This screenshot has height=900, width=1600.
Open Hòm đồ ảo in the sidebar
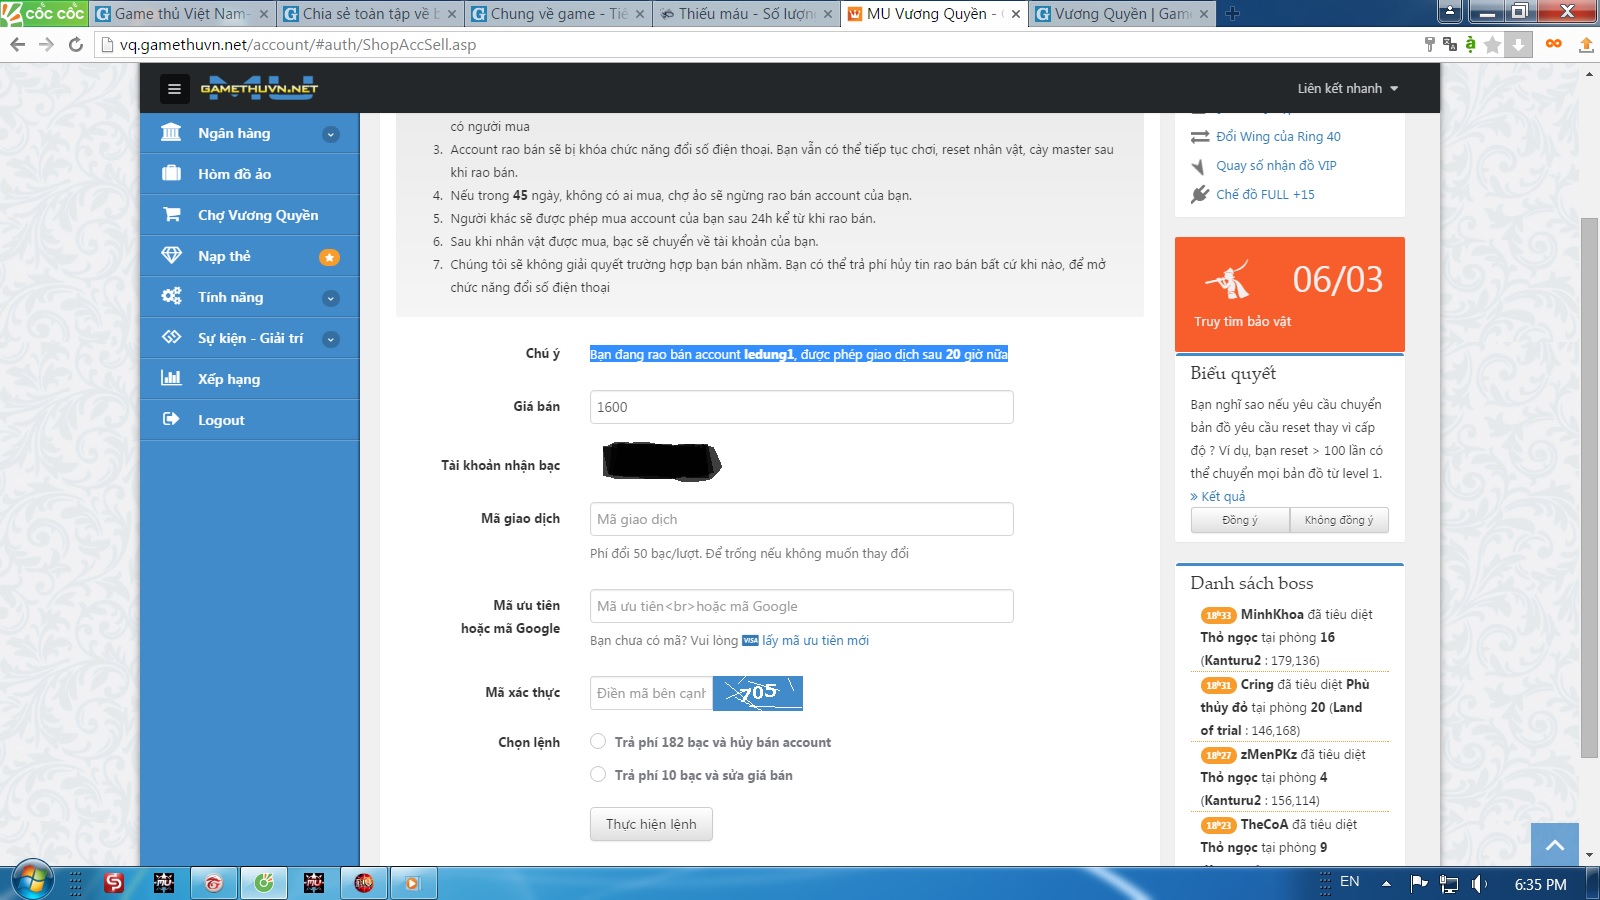coord(234,174)
